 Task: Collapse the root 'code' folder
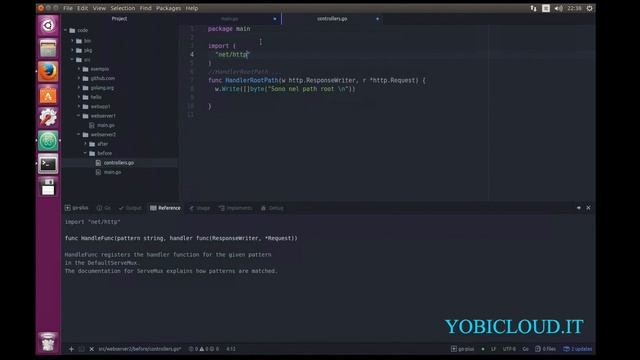point(66,30)
